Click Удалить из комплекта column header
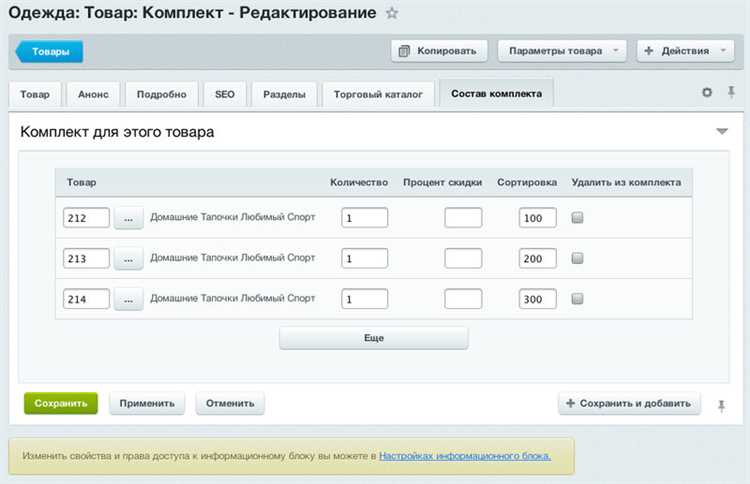 [626, 182]
